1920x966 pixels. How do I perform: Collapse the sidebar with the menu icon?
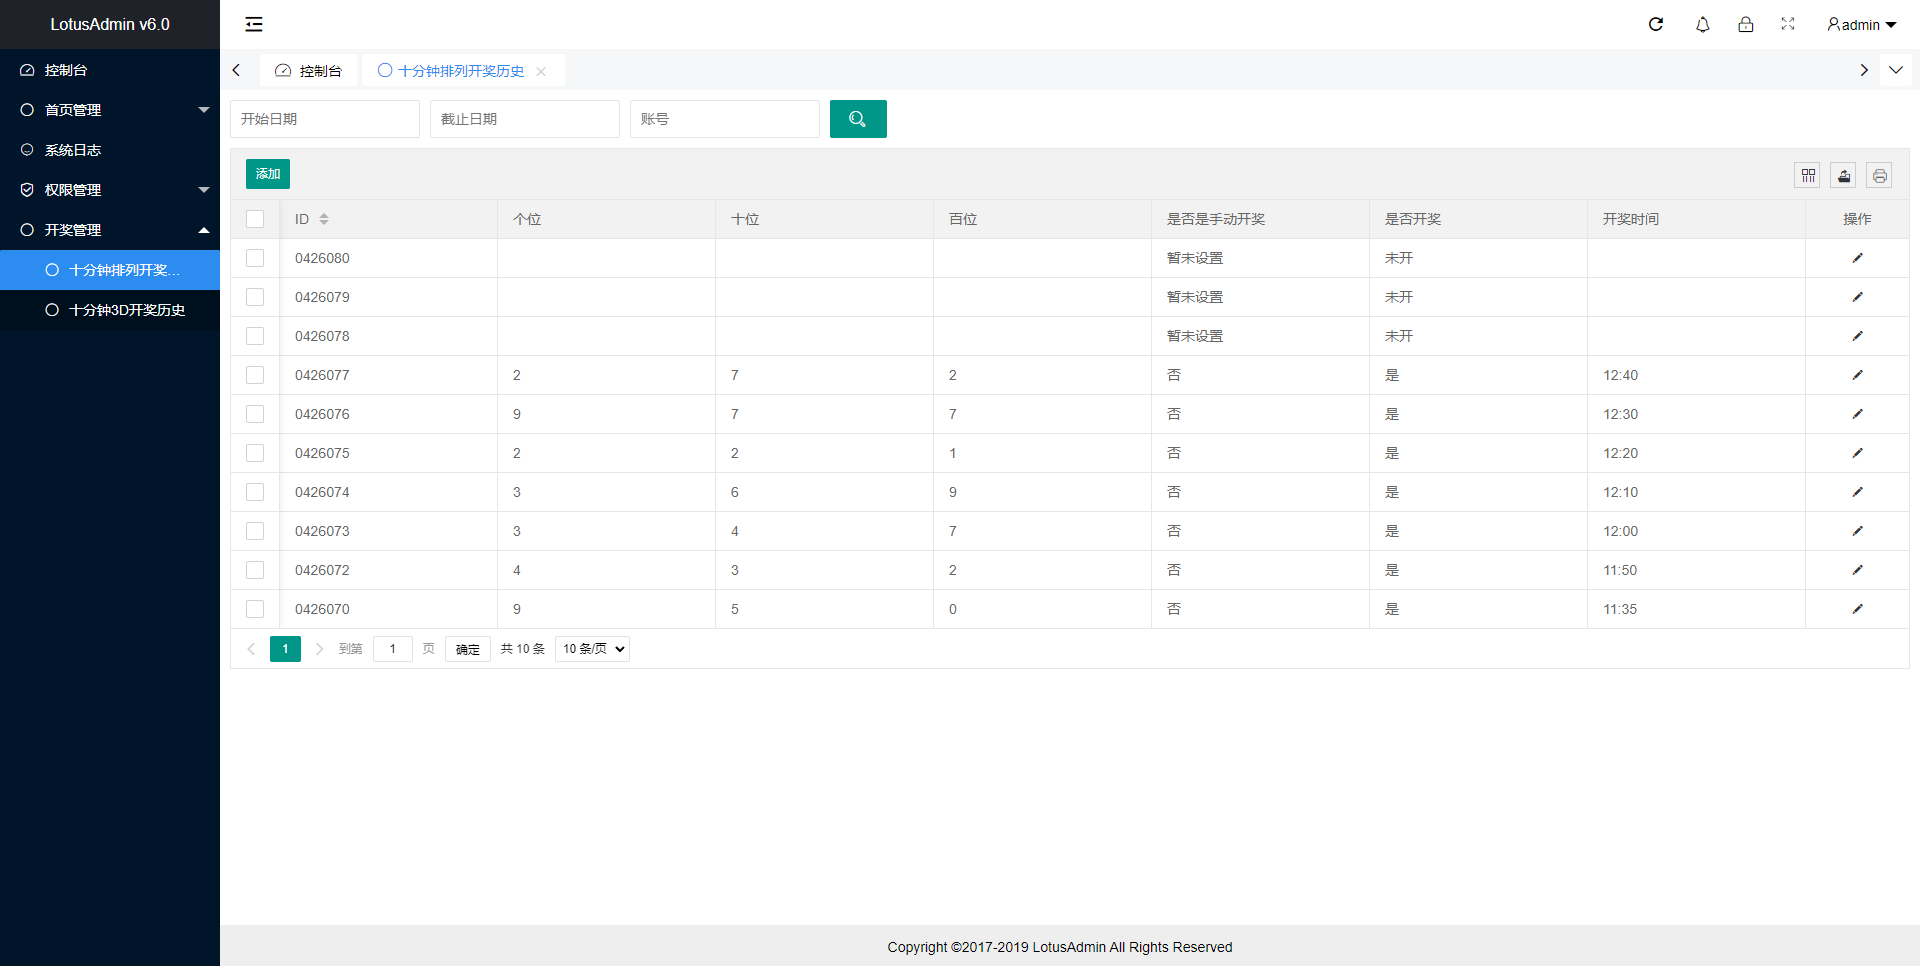coord(254,24)
